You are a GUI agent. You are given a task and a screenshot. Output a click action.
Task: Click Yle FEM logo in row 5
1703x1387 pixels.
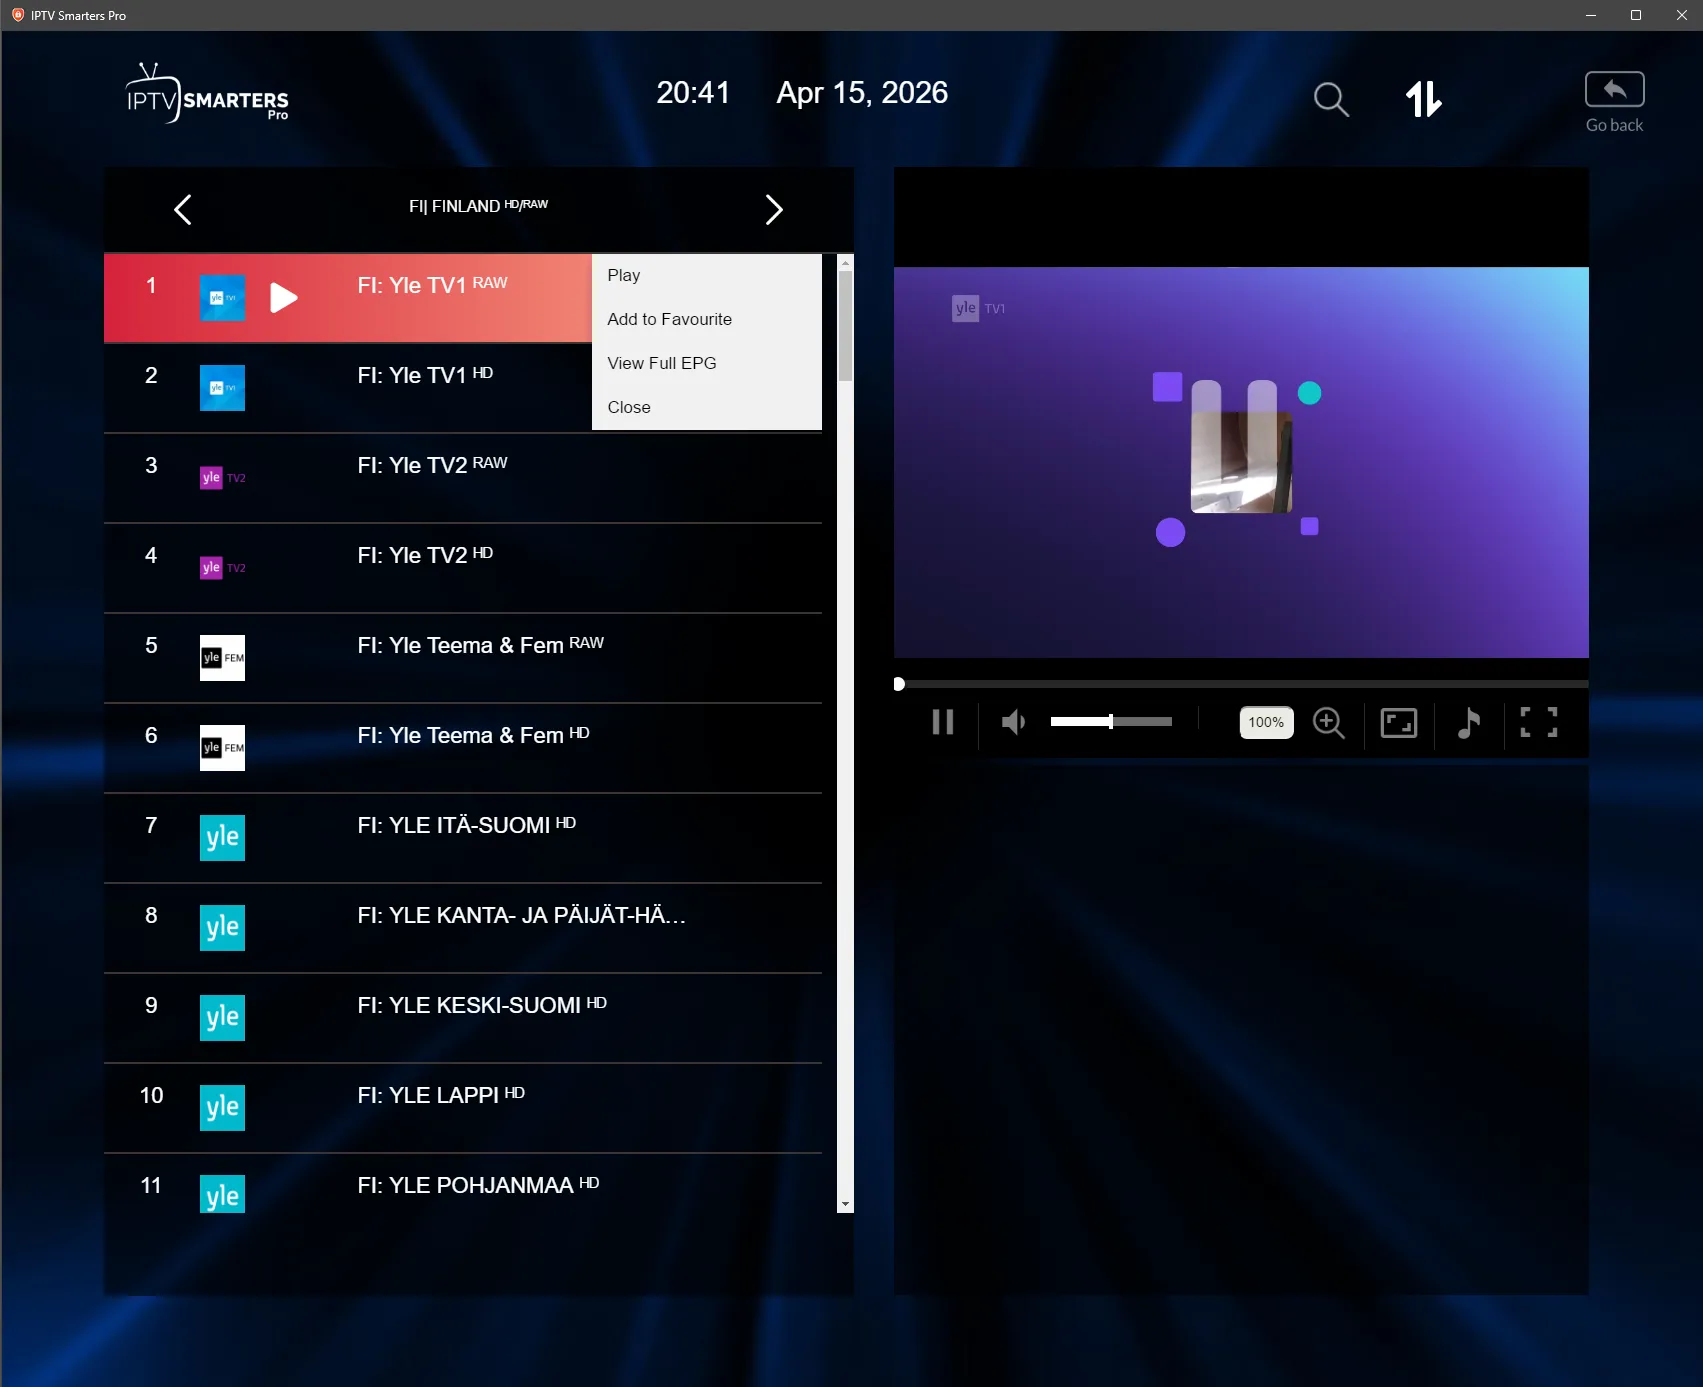pos(222,658)
